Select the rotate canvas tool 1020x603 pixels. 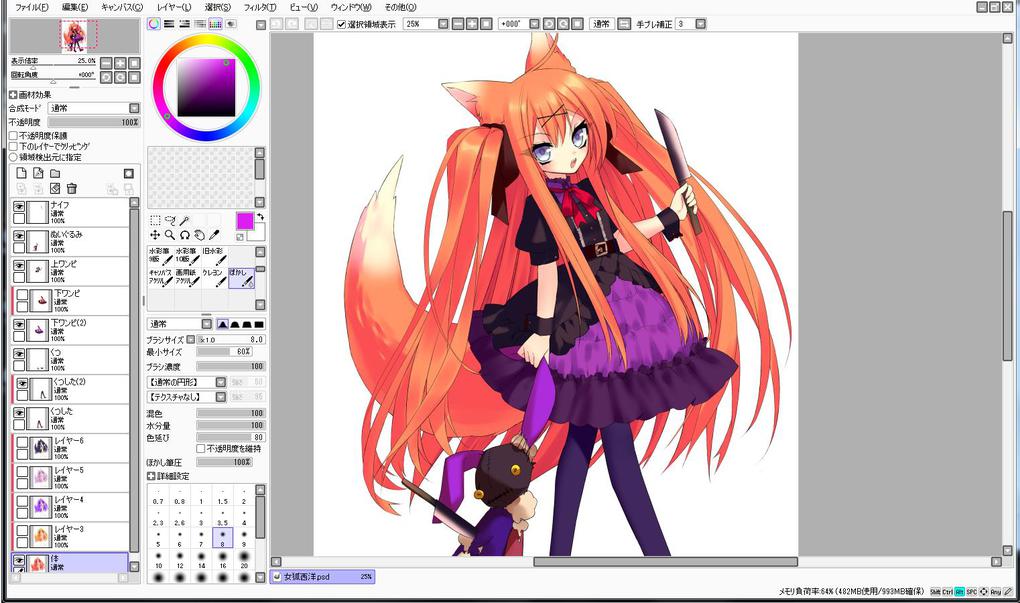(185, 235)
